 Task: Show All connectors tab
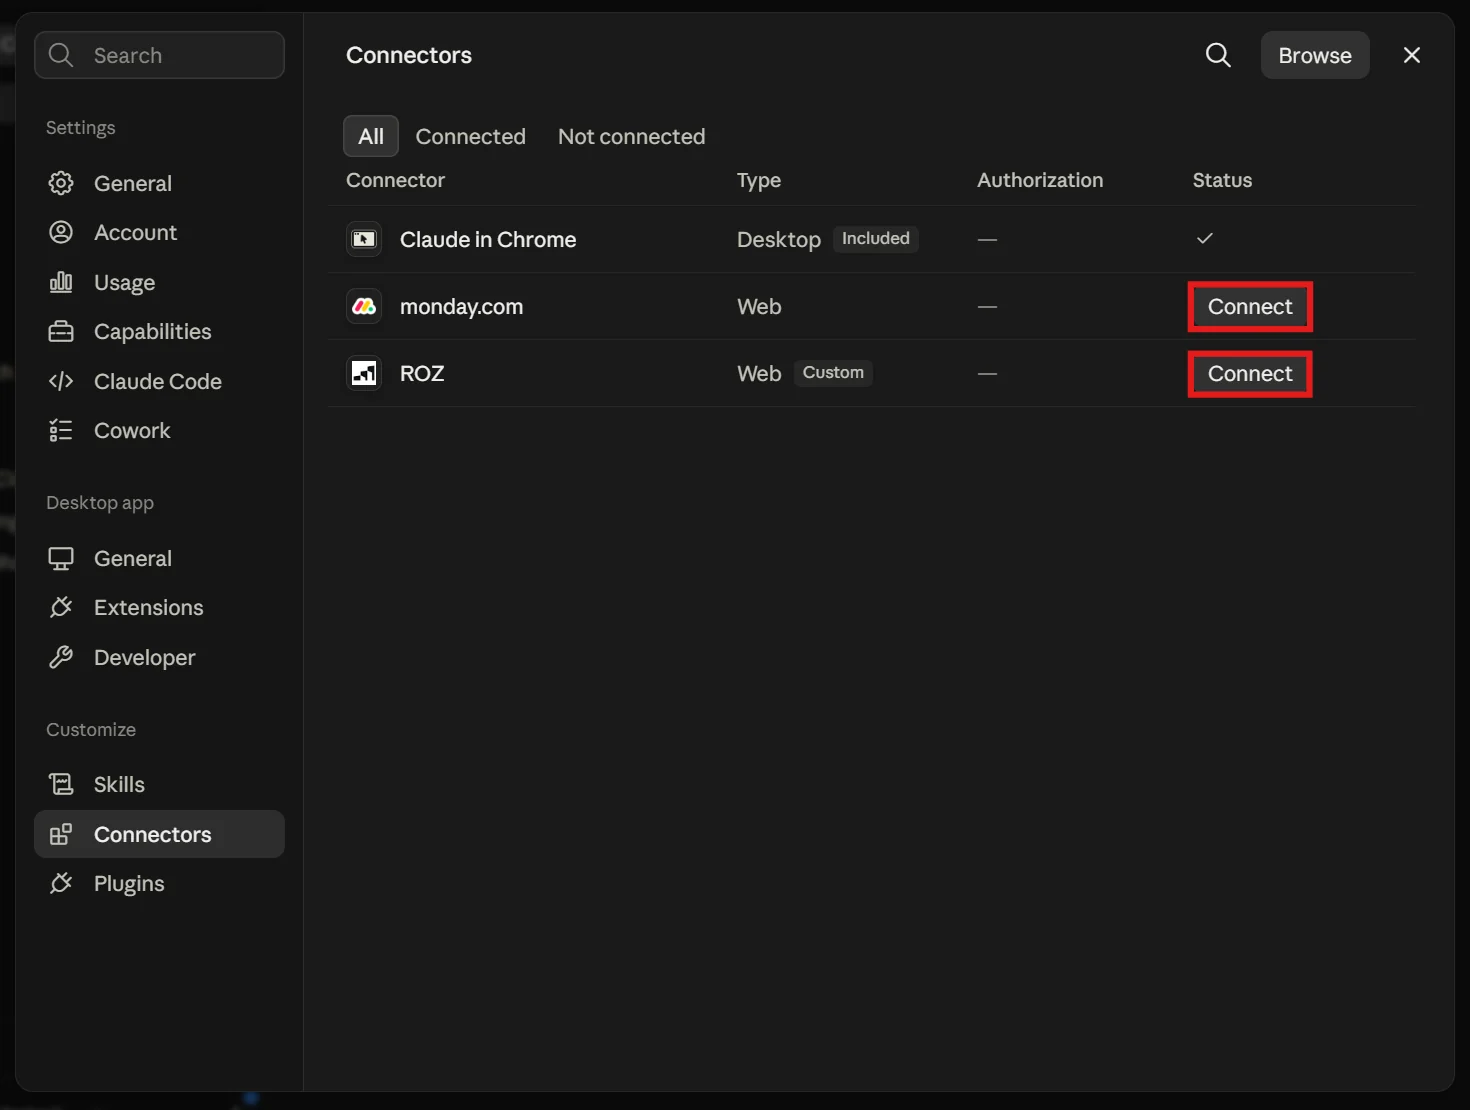click(x=371, y=136)
